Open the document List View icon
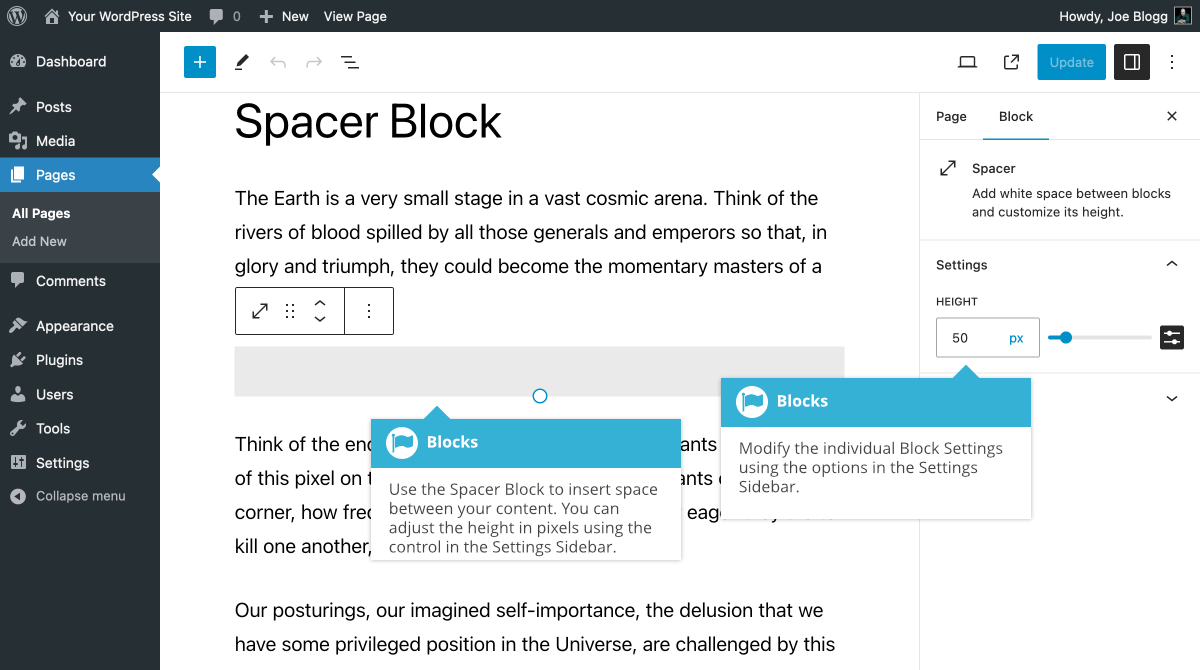1200x670 pixels. [350, 62]
